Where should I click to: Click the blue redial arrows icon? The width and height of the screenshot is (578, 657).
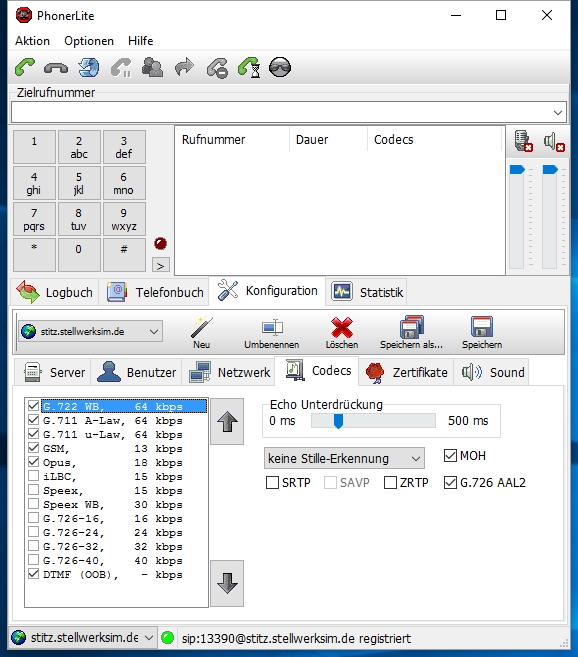89,67
